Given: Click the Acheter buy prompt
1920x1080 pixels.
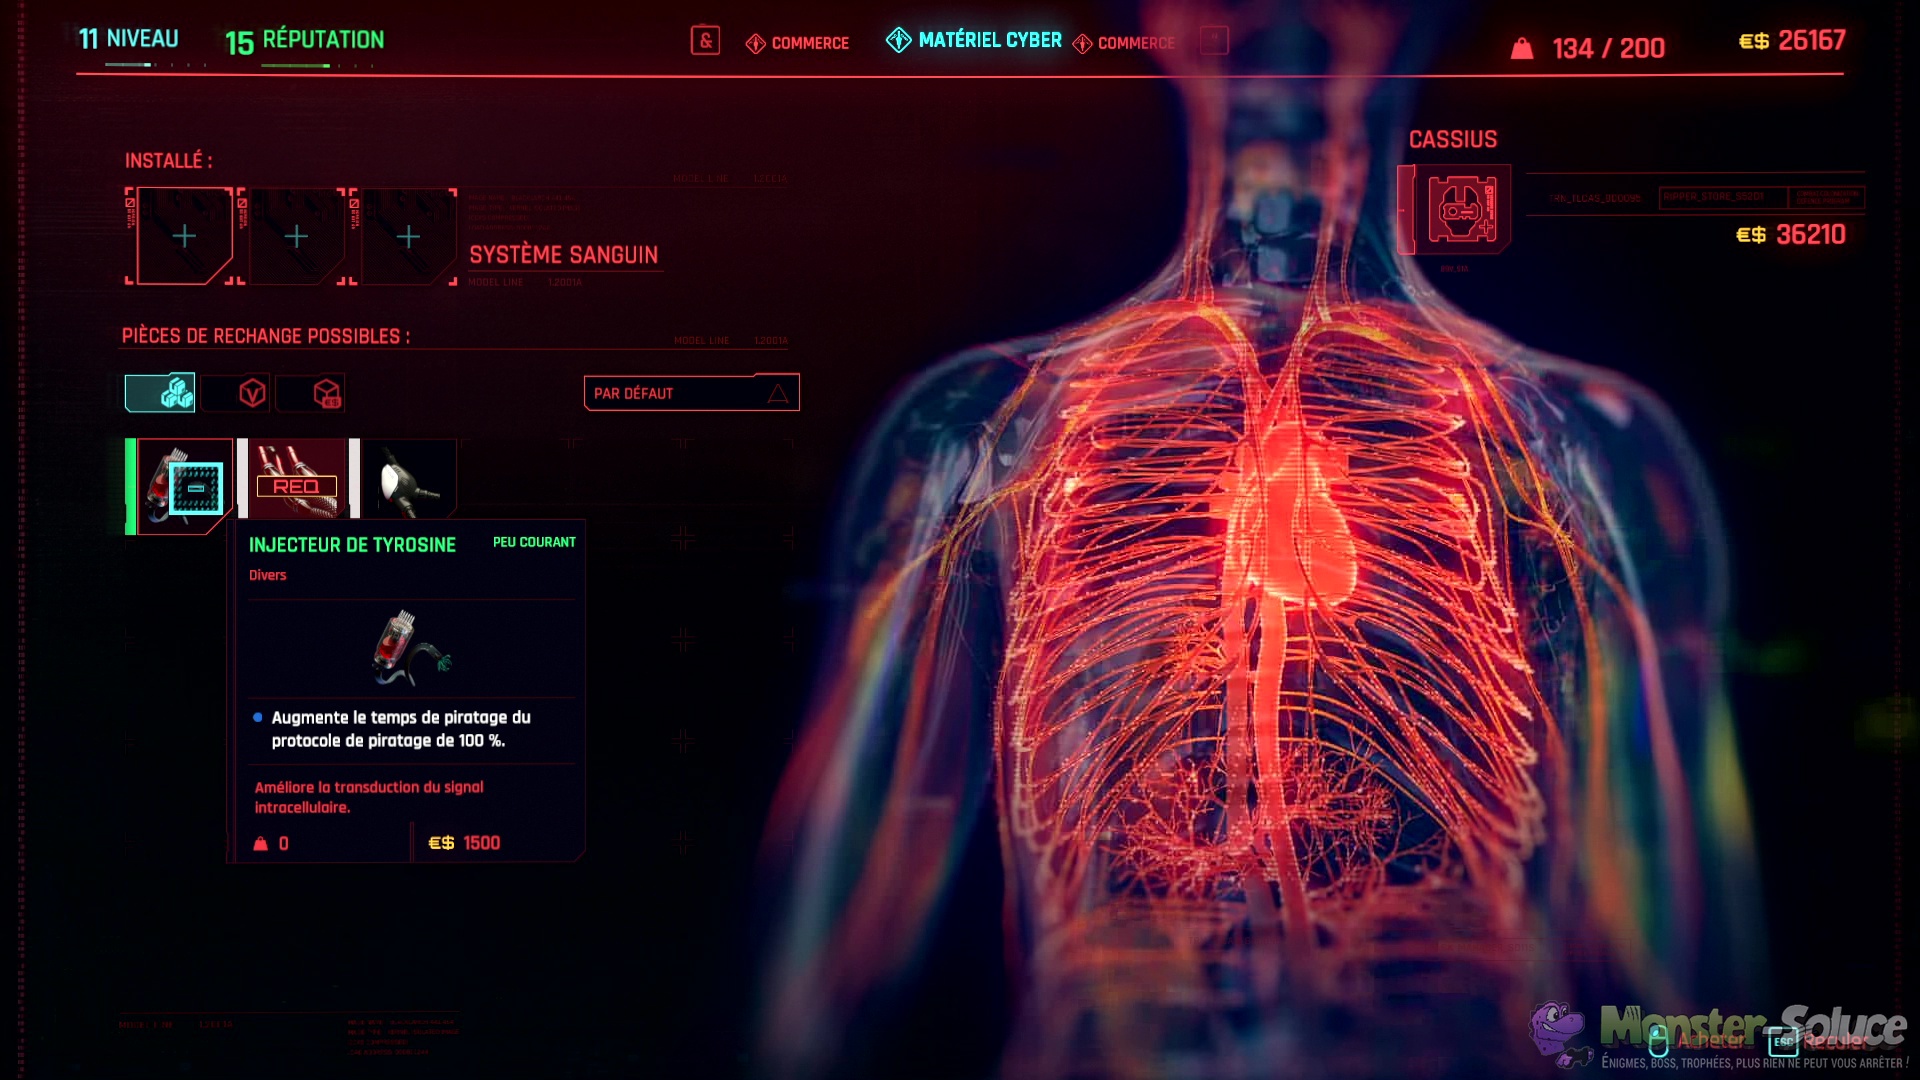Looking at the screenshot, I should tap(1697, 1041).
